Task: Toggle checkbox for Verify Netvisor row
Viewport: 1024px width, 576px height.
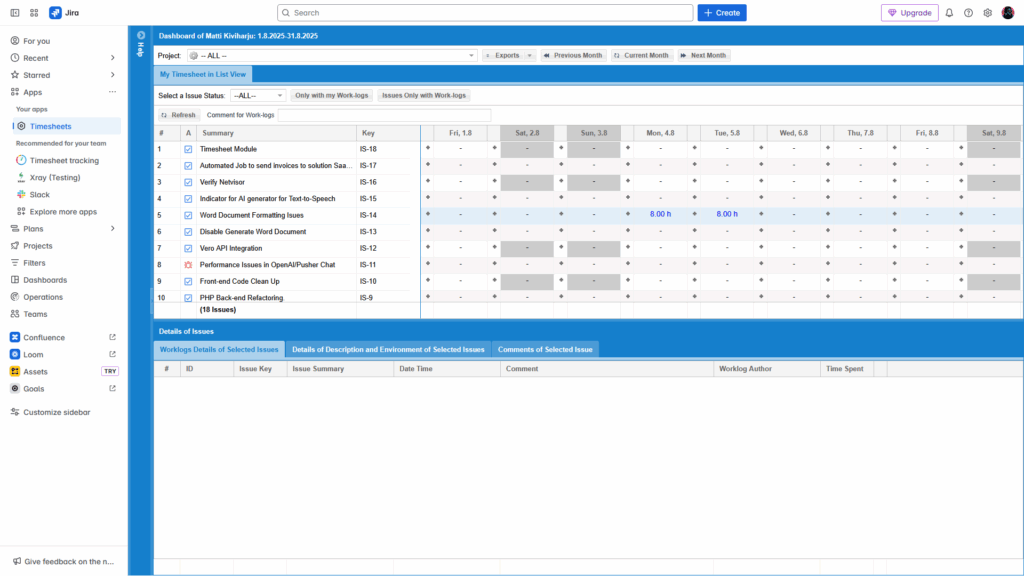Action: point(188,182)
